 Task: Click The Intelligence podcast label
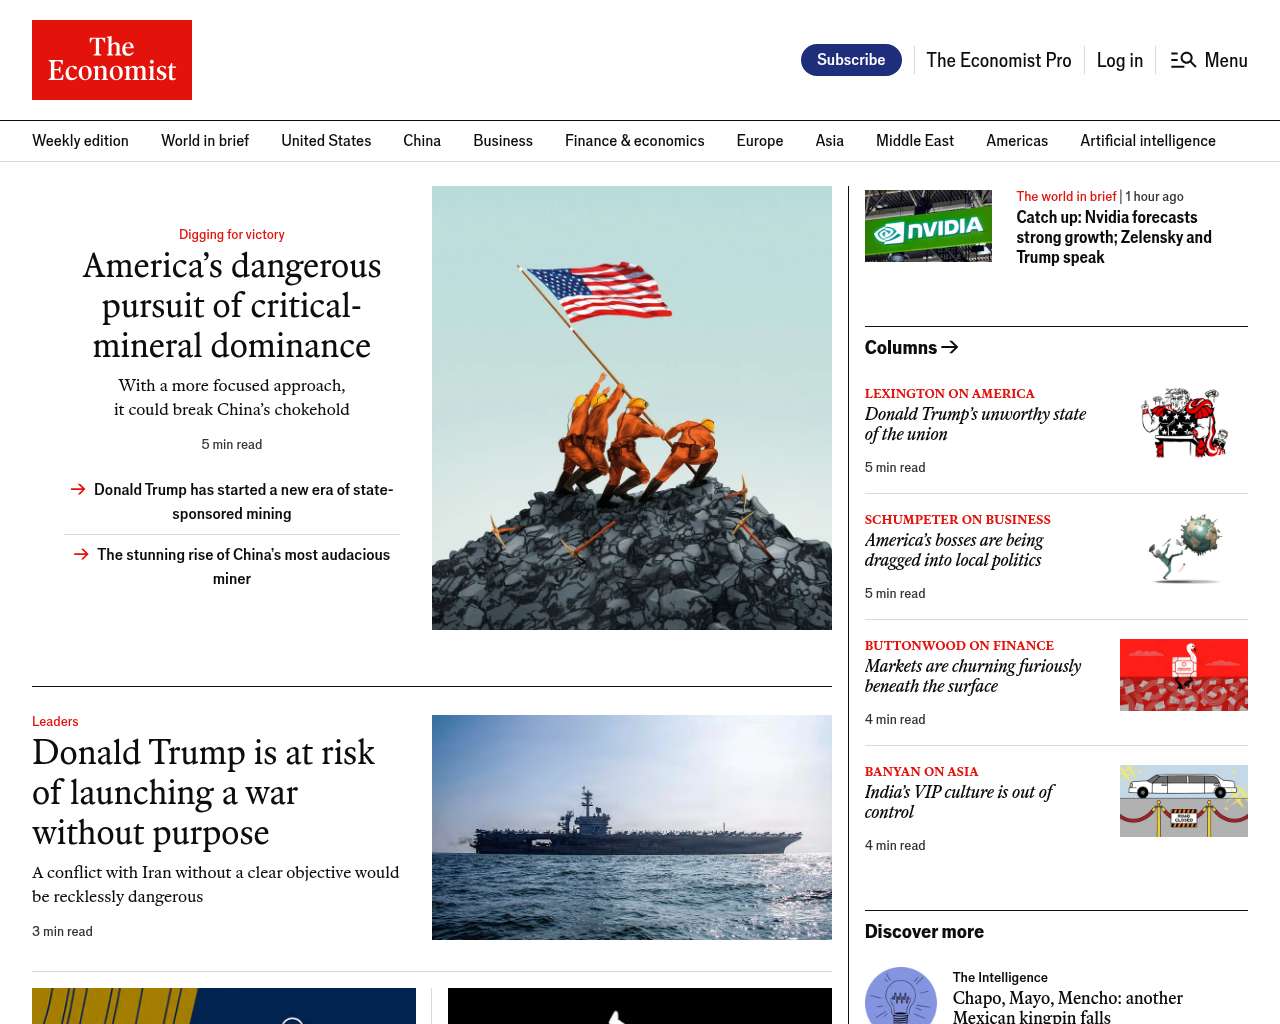click(1000, 978)
